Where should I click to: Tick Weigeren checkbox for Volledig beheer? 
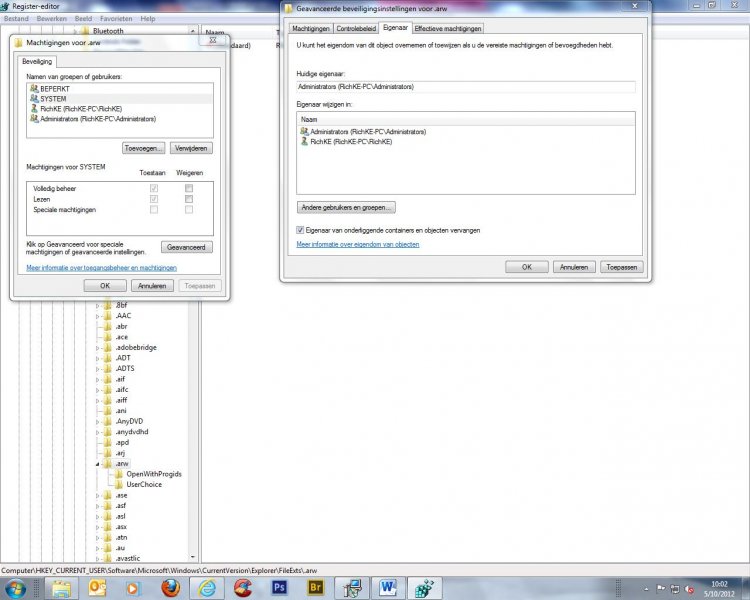pos(188,188)
